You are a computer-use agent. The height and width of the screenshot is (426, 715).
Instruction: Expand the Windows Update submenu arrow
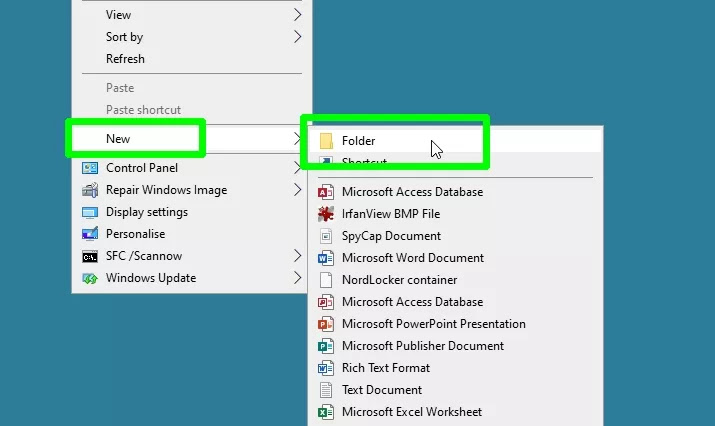tap(297, 278)
